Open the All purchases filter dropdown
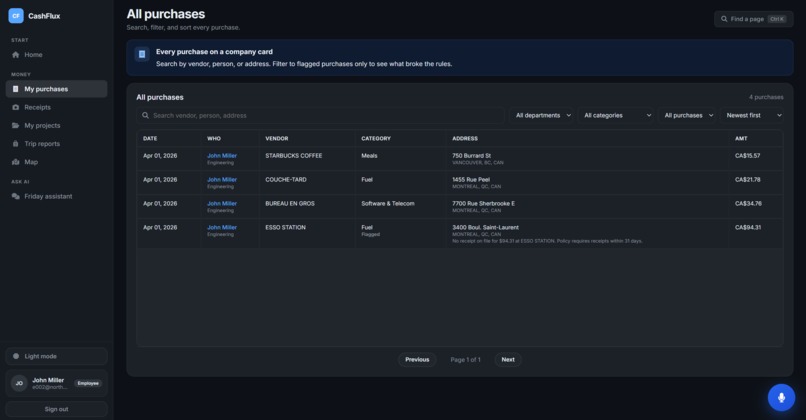The image size is (806, 420). (x=688, y=116)
